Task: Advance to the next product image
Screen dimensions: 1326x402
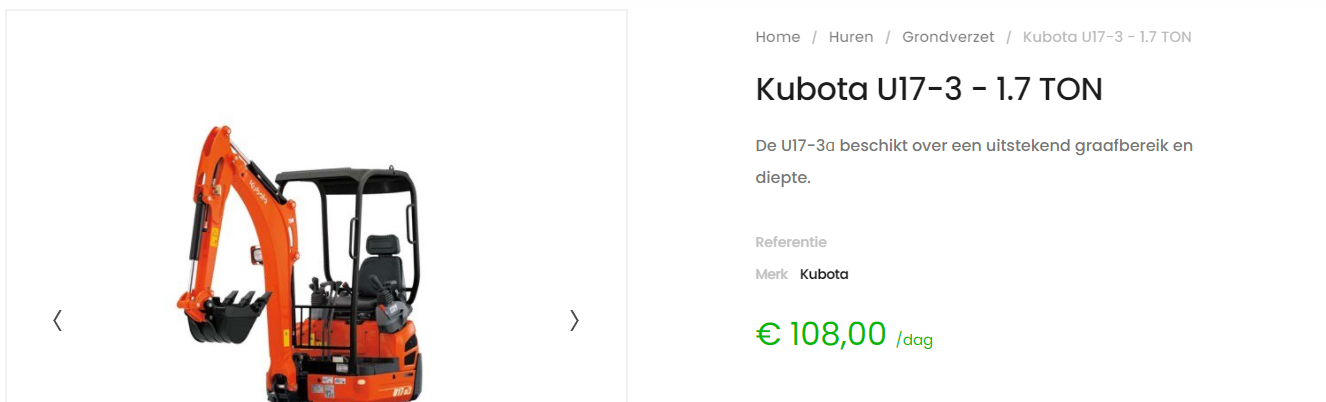Action: (x=574, y=320)
